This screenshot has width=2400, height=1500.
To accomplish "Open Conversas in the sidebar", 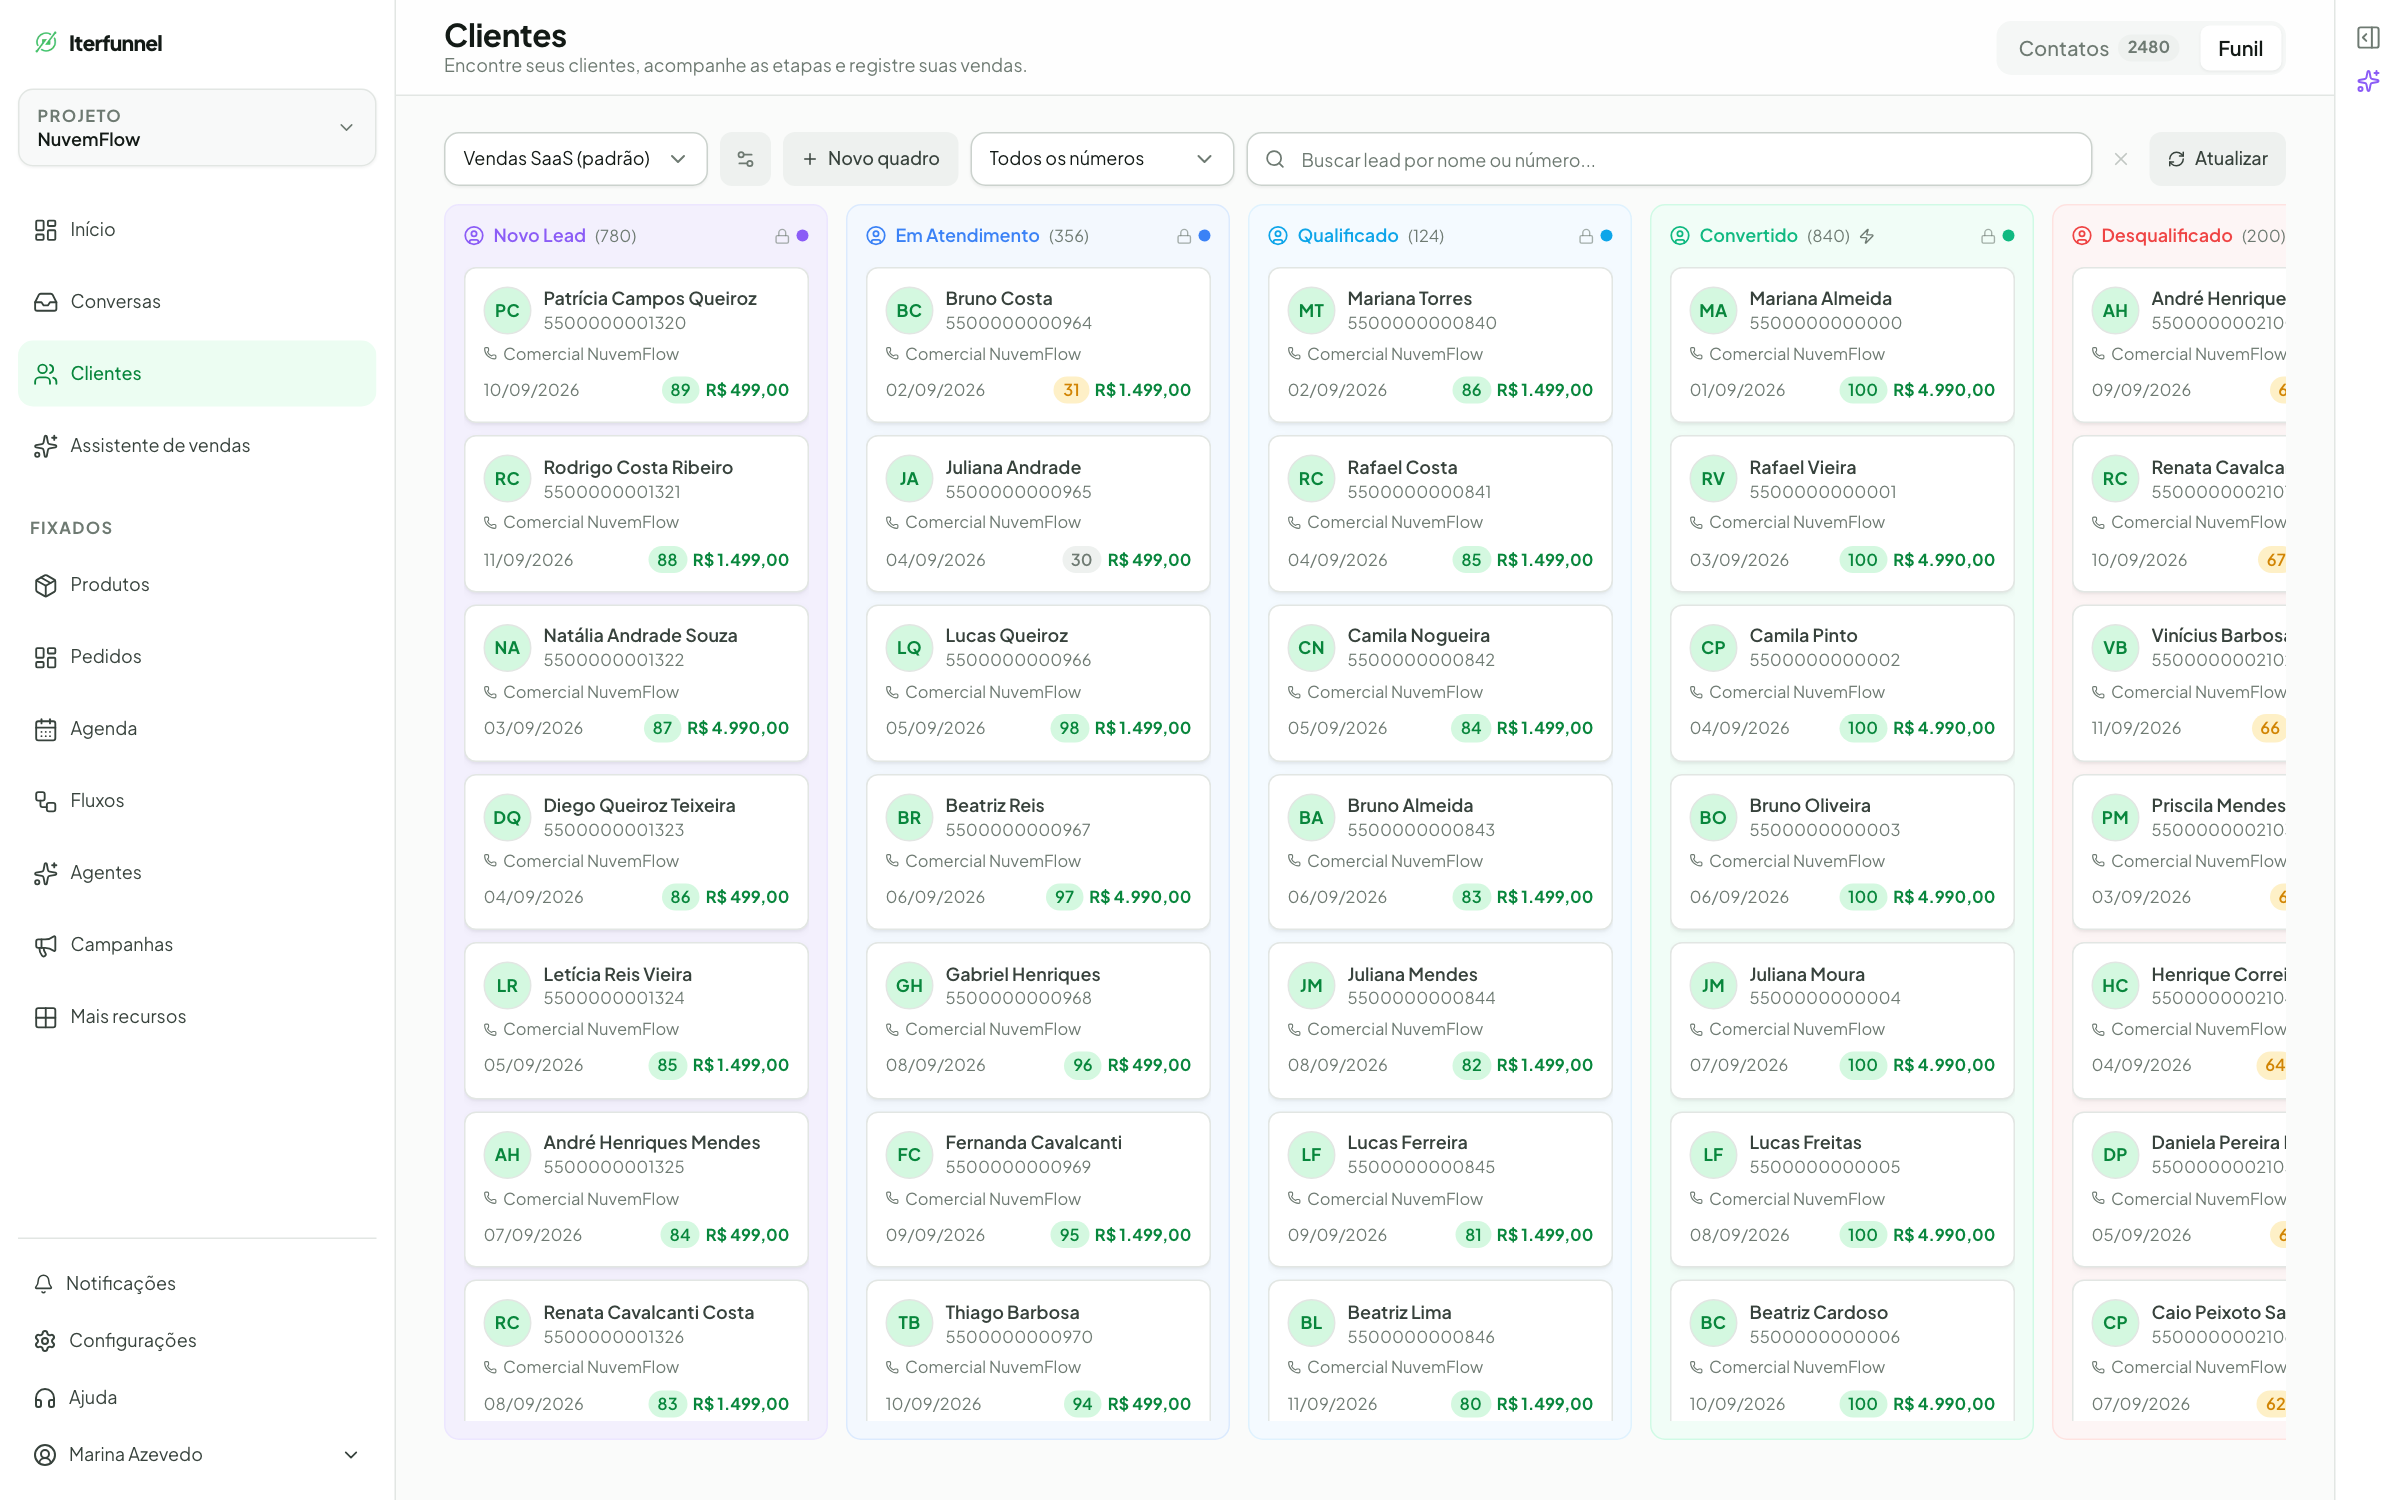I will pyautogui.click(x=197, y=302).
